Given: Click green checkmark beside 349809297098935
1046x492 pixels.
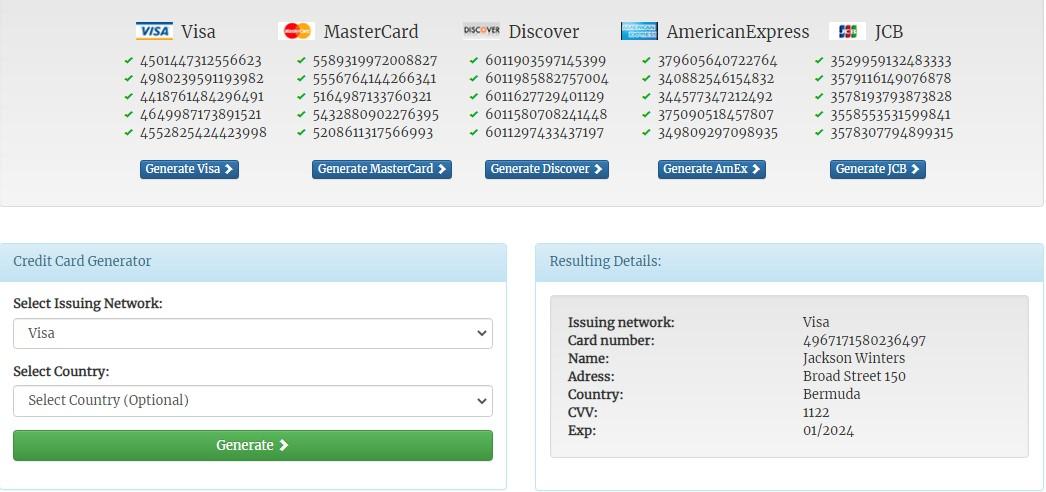Looking at the screenshot, I should (x=646, y=133).
